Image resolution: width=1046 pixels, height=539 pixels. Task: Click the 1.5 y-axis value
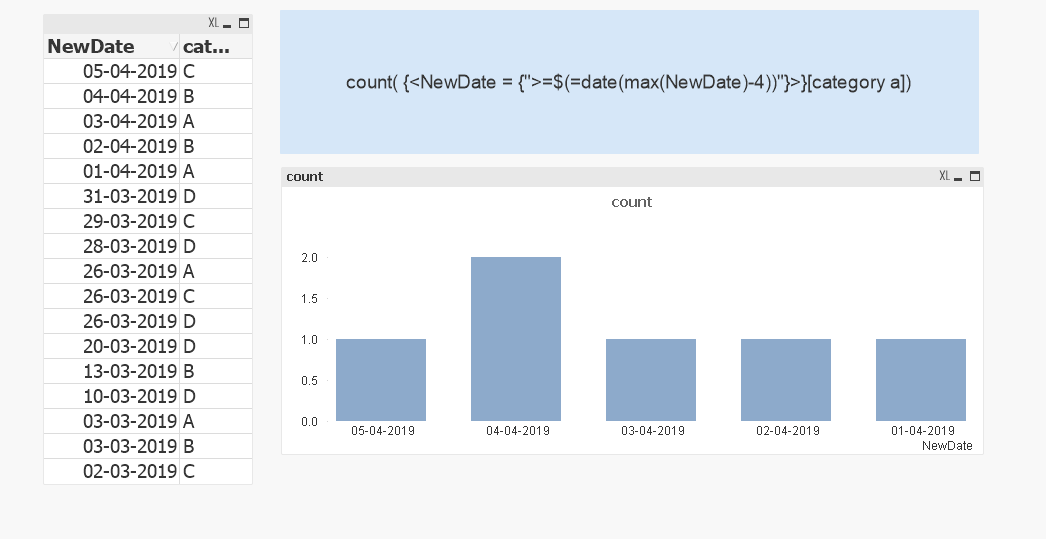310,299
